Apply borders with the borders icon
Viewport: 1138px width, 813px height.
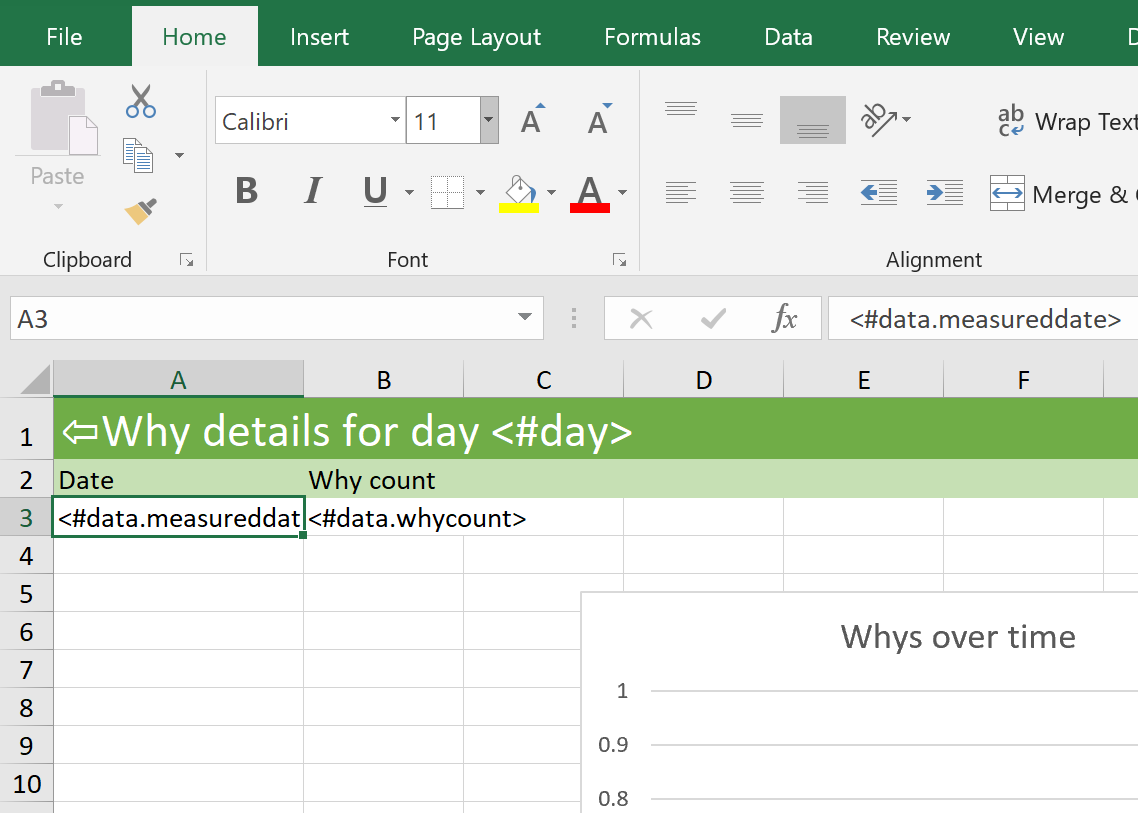(x=447, y=192)
